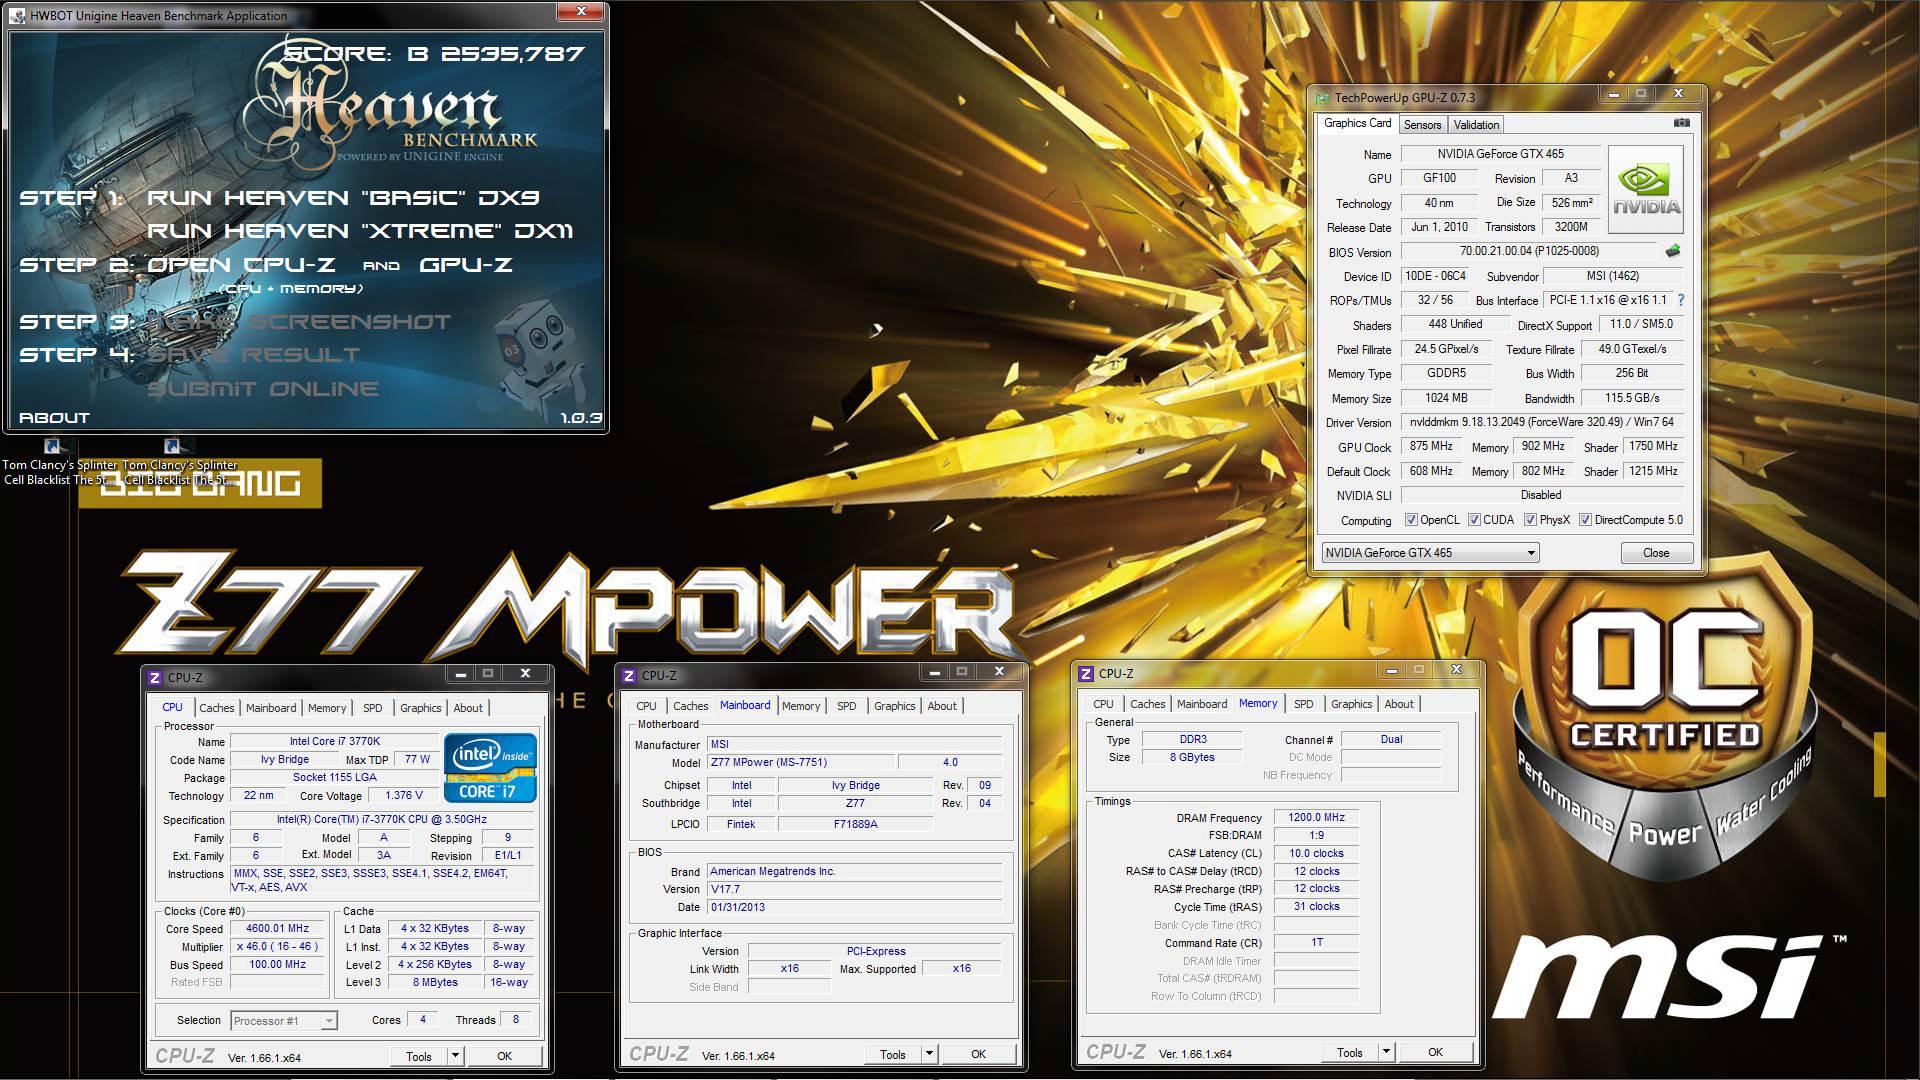Click Tools button in CPU-Z Memory window
This screenshot has width=1920, height=1080.
tap(1350, 1052)
